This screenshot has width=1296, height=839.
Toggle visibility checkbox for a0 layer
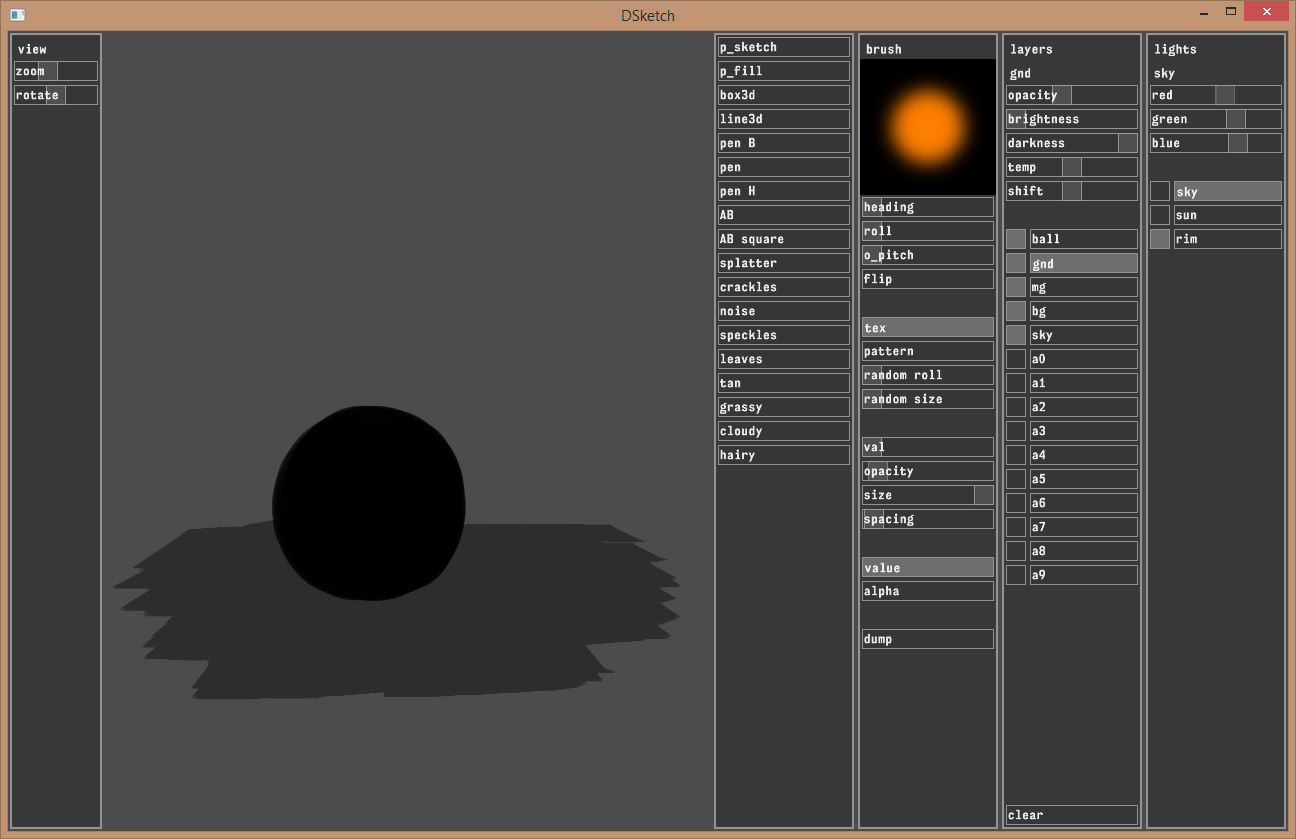pos(1016,359)
